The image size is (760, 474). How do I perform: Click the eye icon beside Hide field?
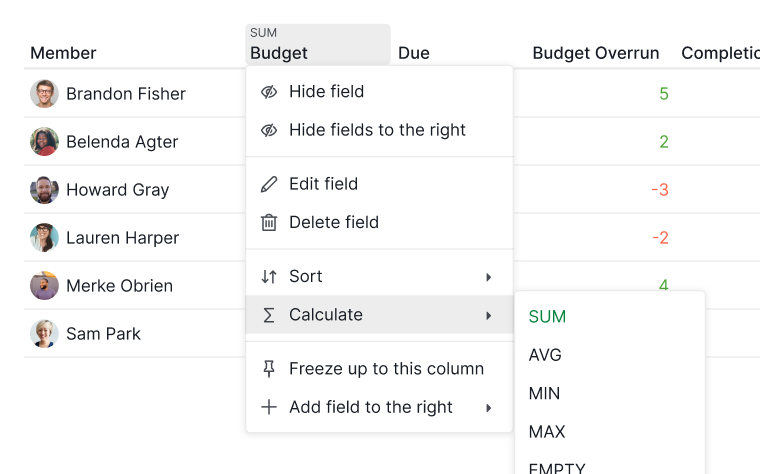(269, 92)
